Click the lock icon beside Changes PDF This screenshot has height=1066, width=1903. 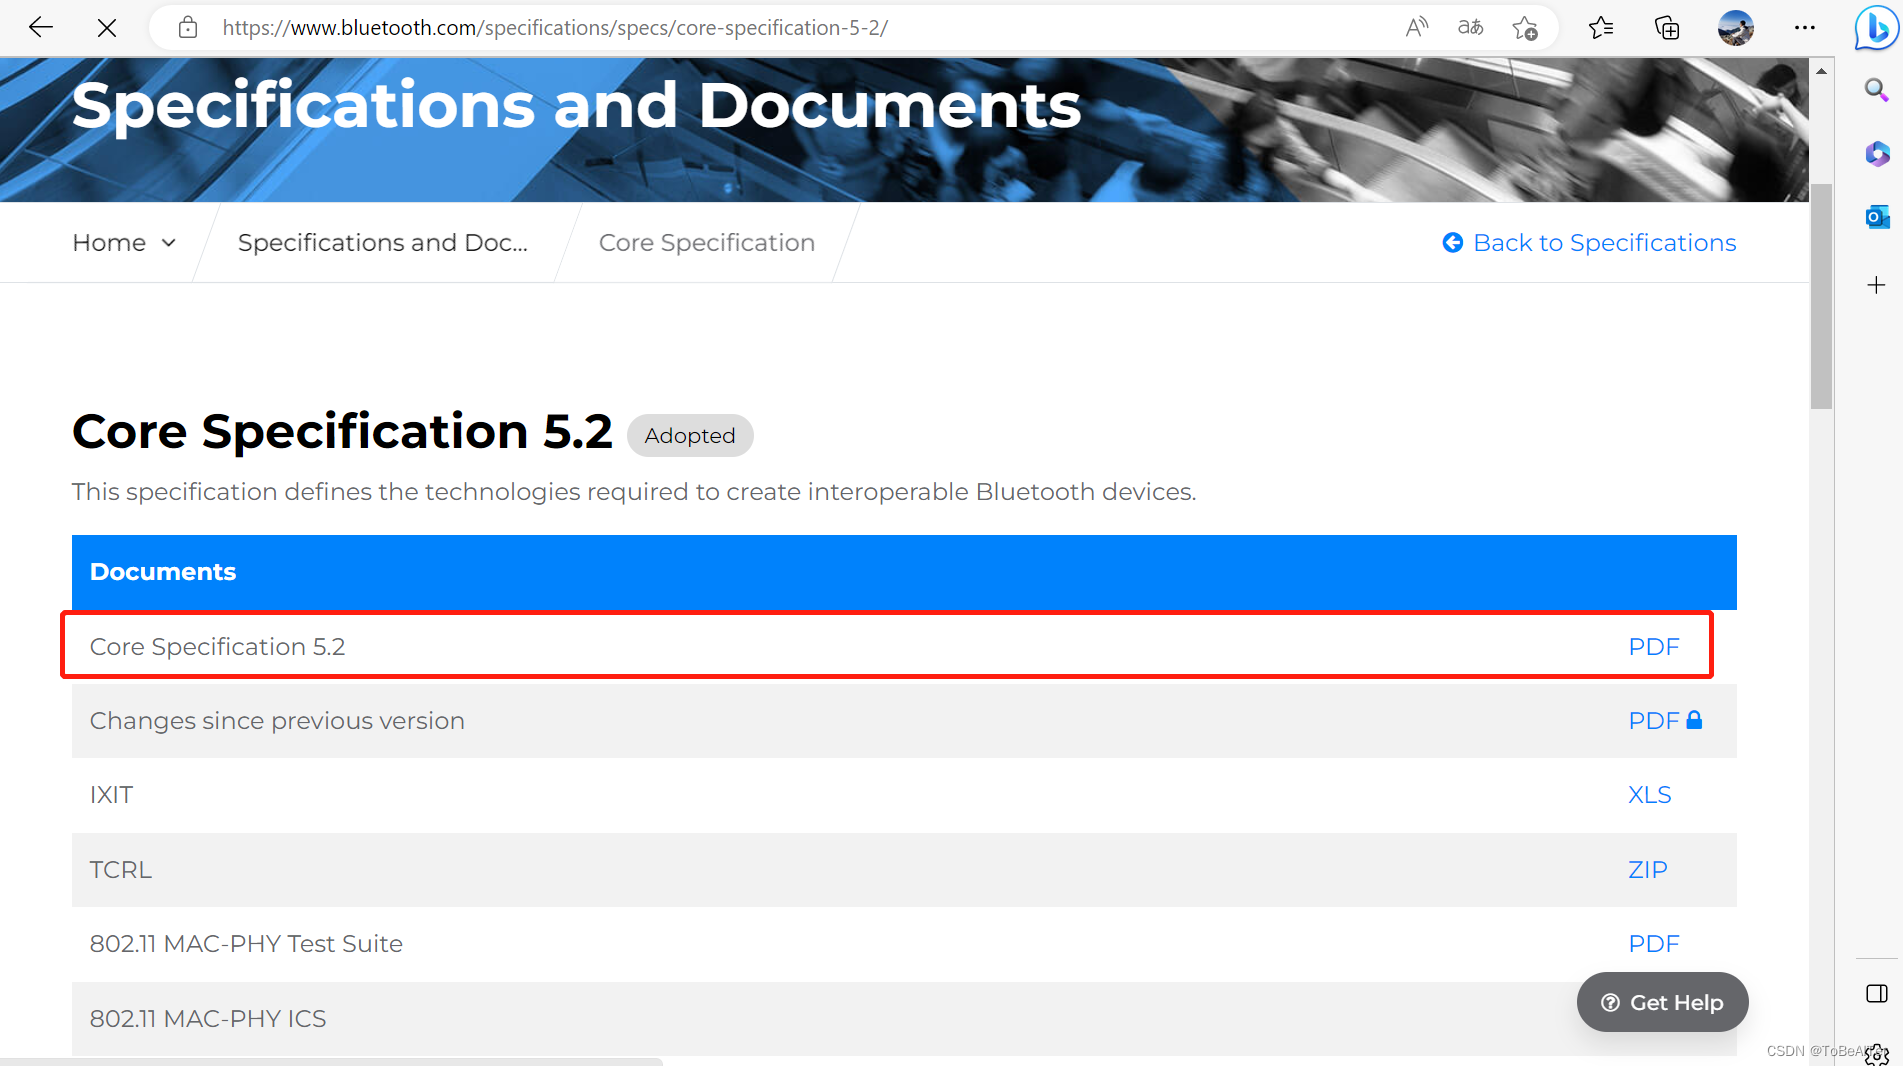pos(1694,720)
